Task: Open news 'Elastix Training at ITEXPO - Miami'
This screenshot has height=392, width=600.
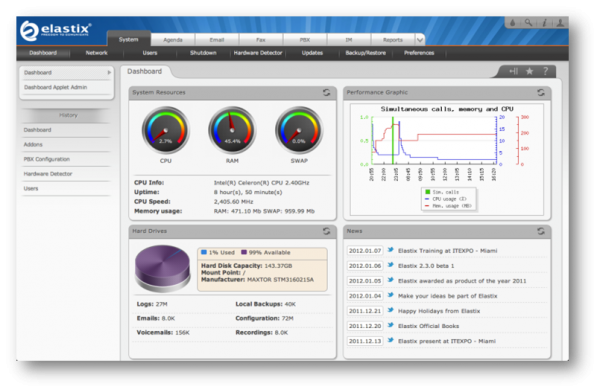Action: [447, 251]
